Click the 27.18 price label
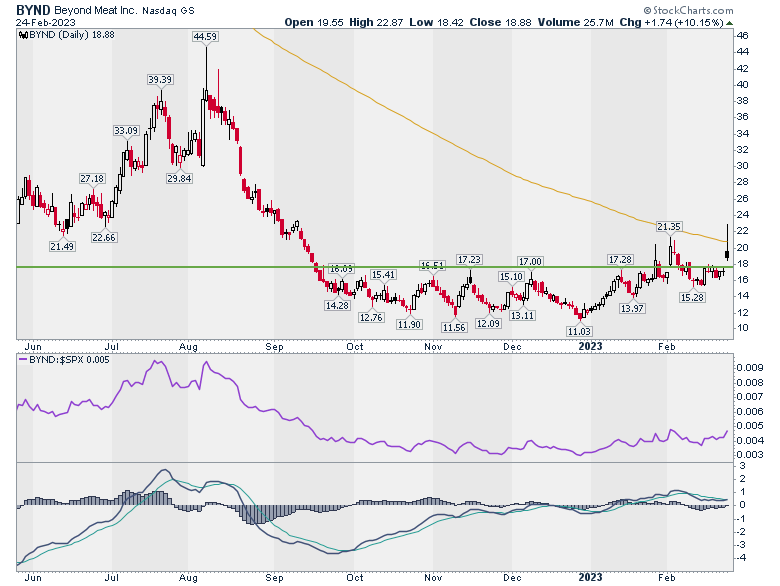Screen dimensions: 780x586 [x=92, y=179]
